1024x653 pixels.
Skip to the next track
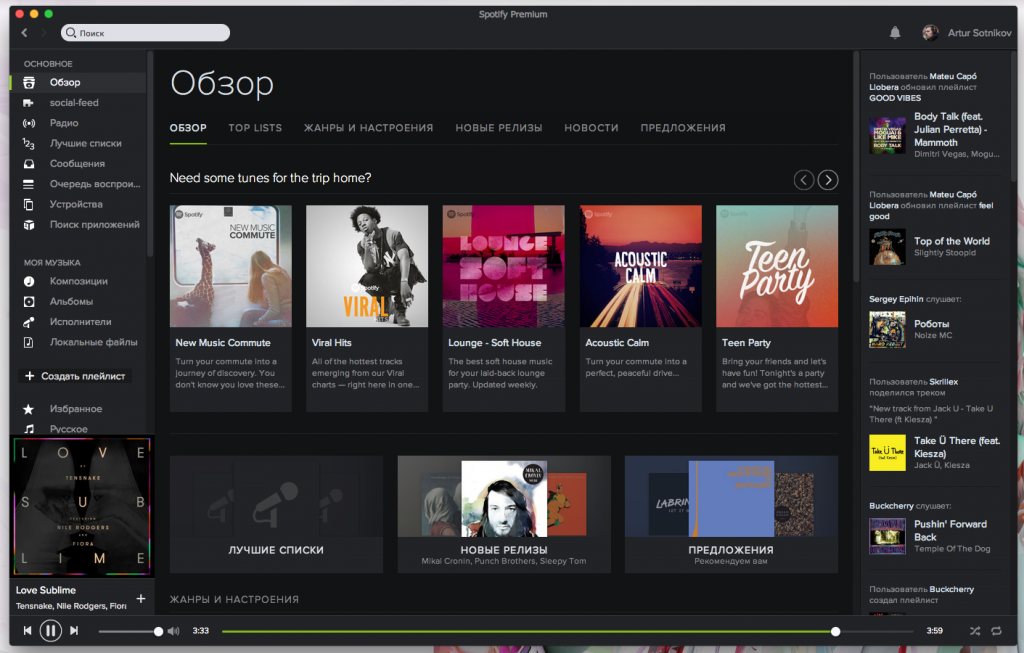pos(74,631)
